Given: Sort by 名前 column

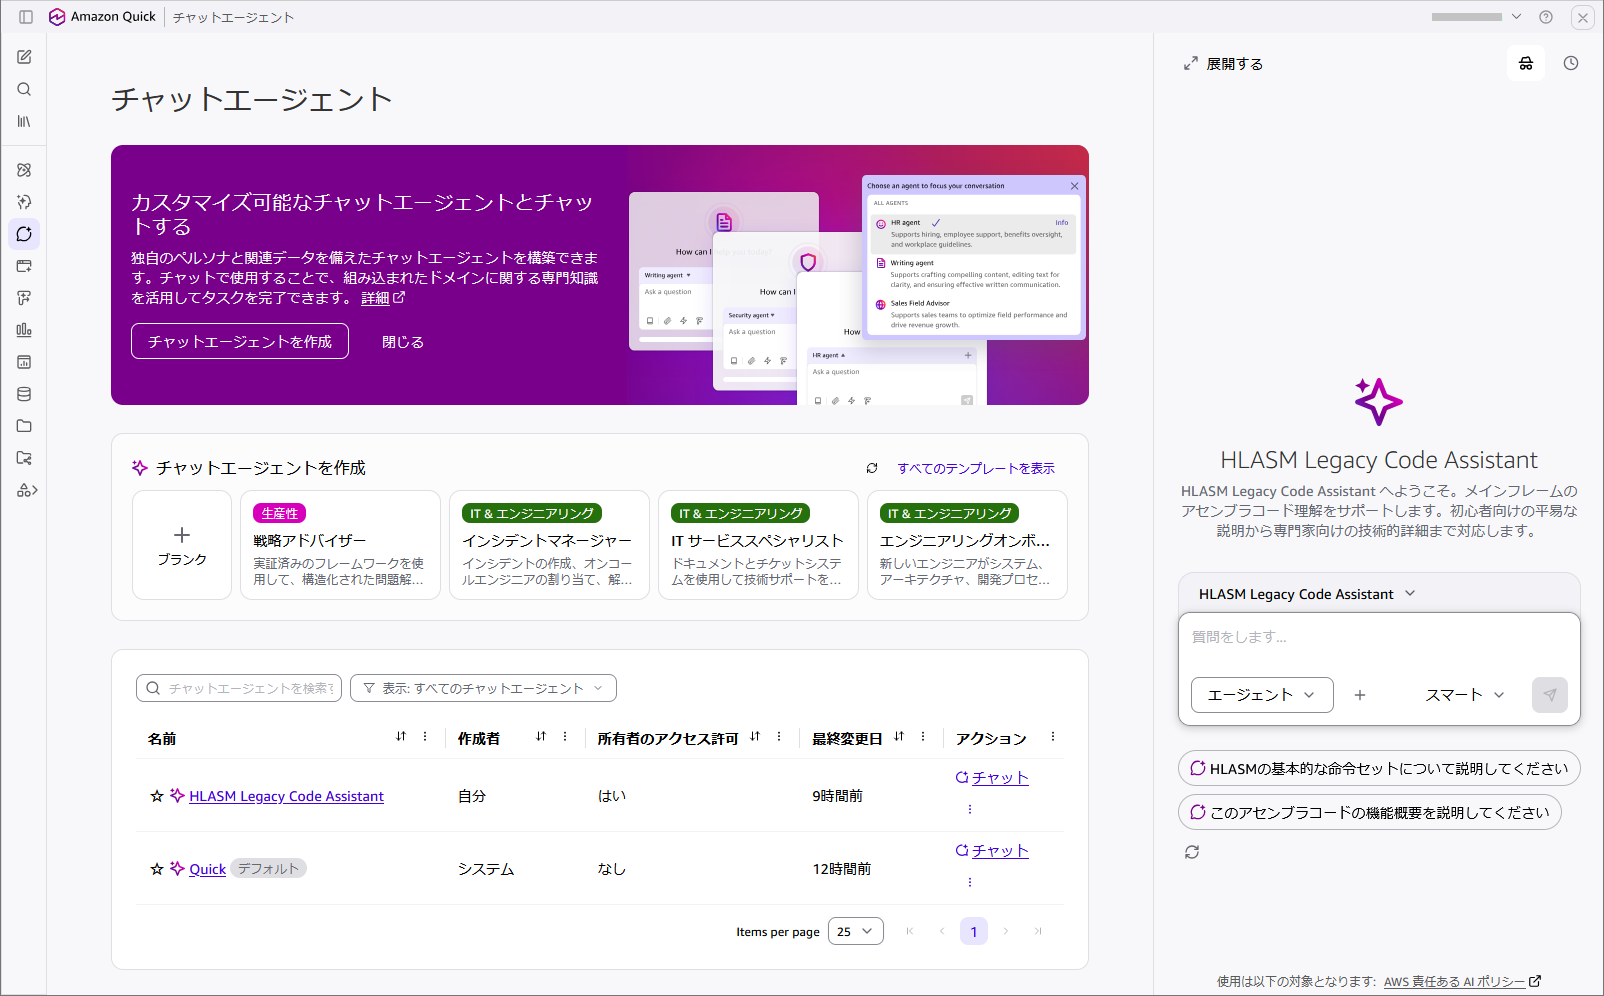Looking at the screenshot, I should pyautogui.click(x=401, y=736).
